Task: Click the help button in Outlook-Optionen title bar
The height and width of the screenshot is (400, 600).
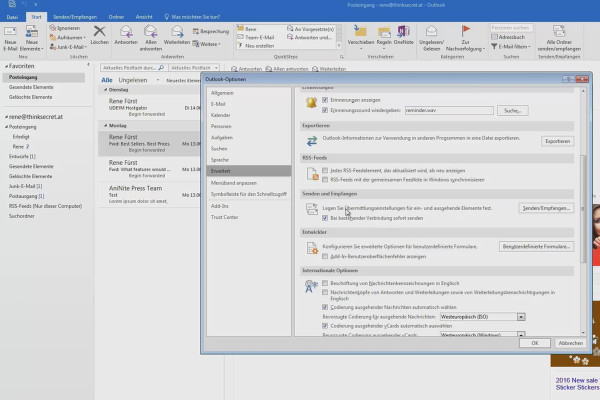Action: pyautogui.click(x=567, y=79)
